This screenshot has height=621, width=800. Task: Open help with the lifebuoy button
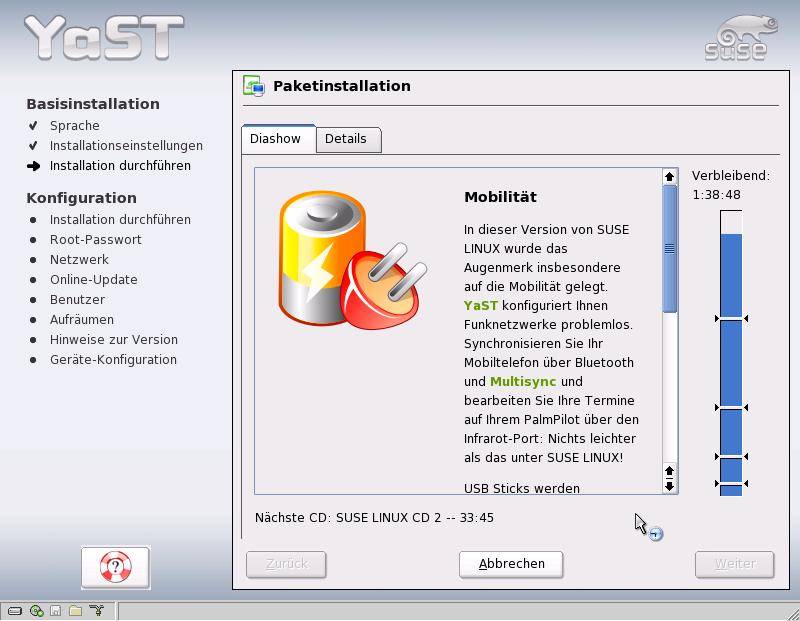(x=115, y=567)
